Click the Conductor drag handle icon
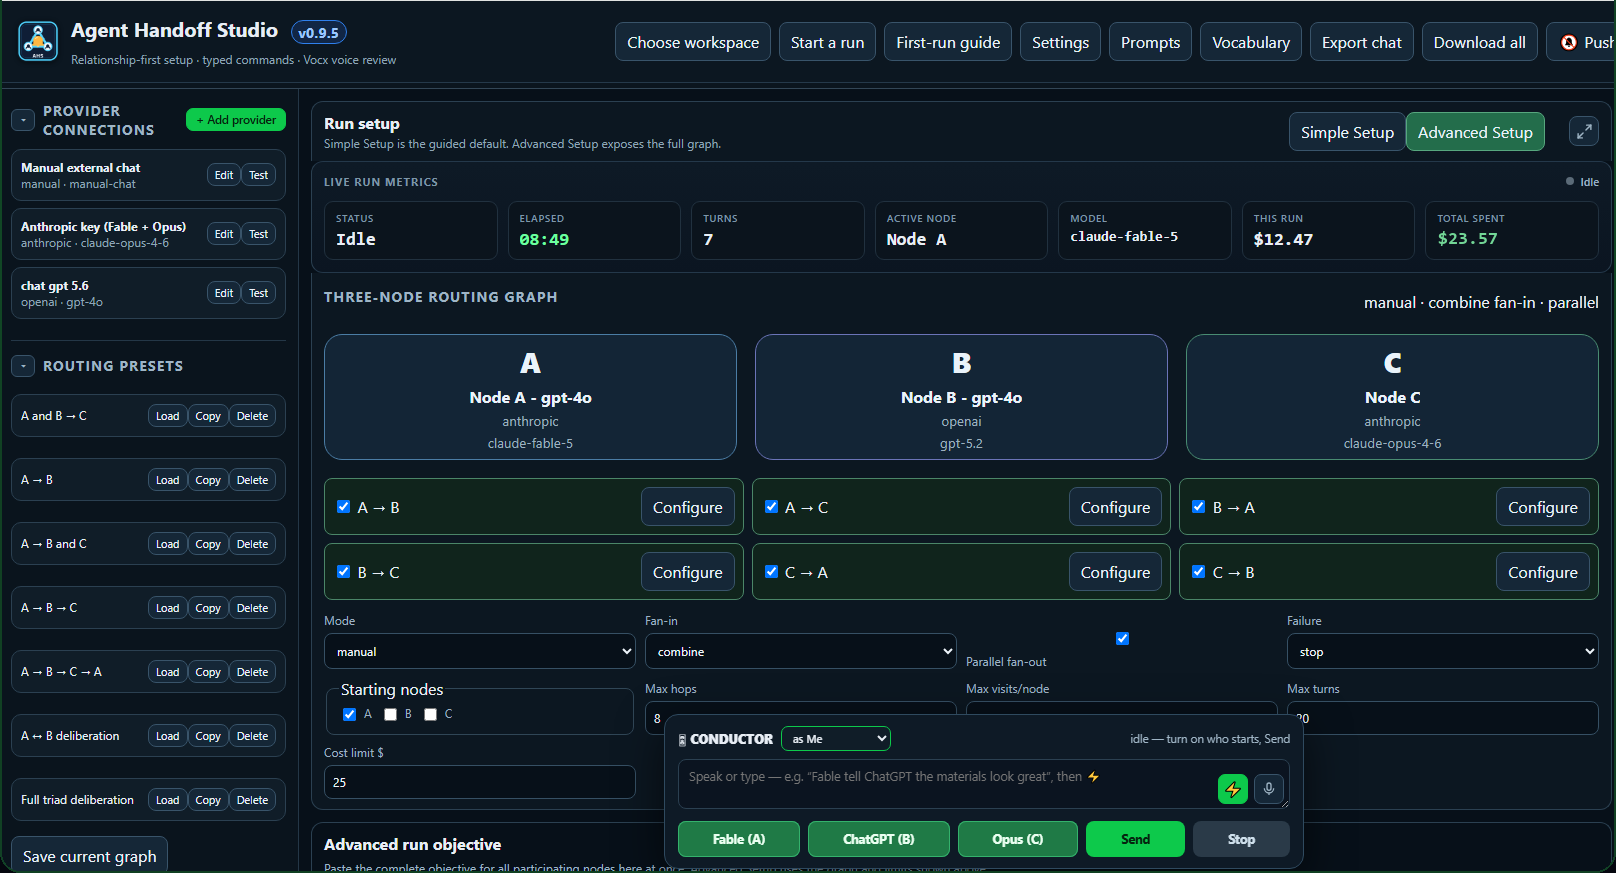1616x873 pixels. pos(682,740)
